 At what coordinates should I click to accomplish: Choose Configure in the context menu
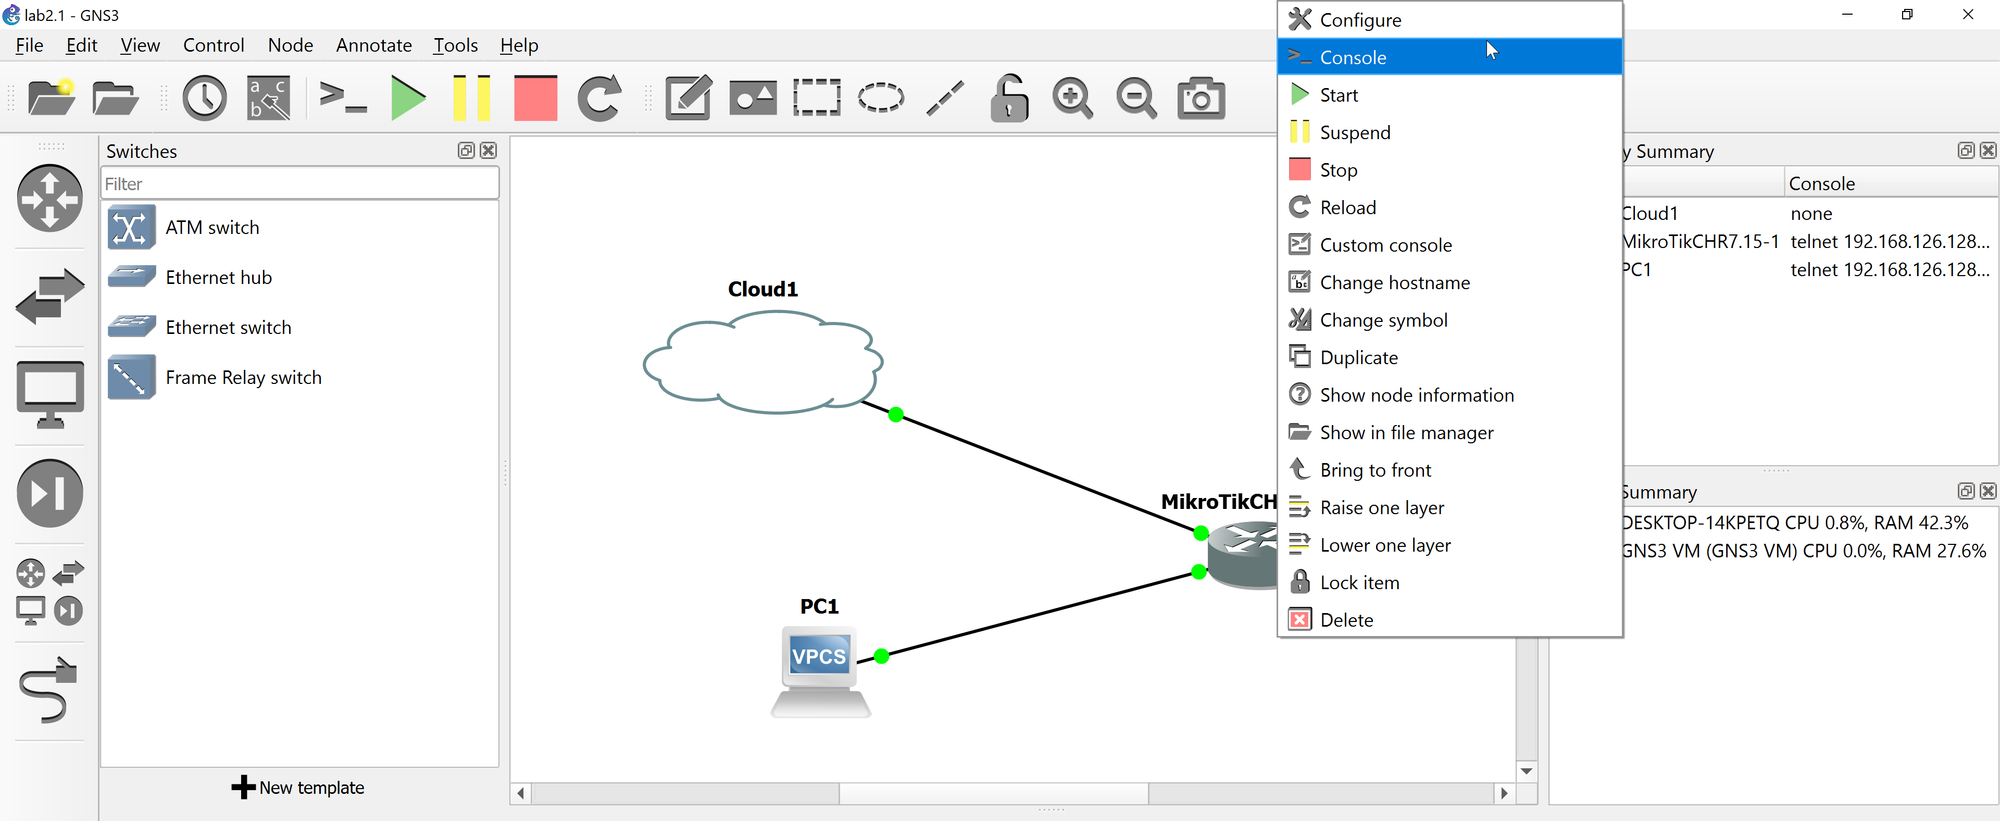pyautogui.click(x=1450, y=20)
